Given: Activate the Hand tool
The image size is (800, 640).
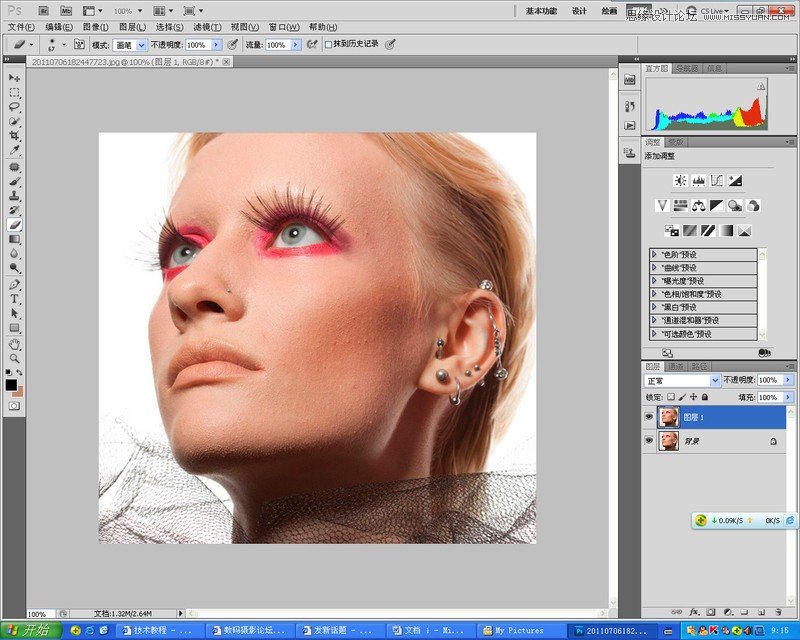Looking at the screenshot, I should (15, 344).
